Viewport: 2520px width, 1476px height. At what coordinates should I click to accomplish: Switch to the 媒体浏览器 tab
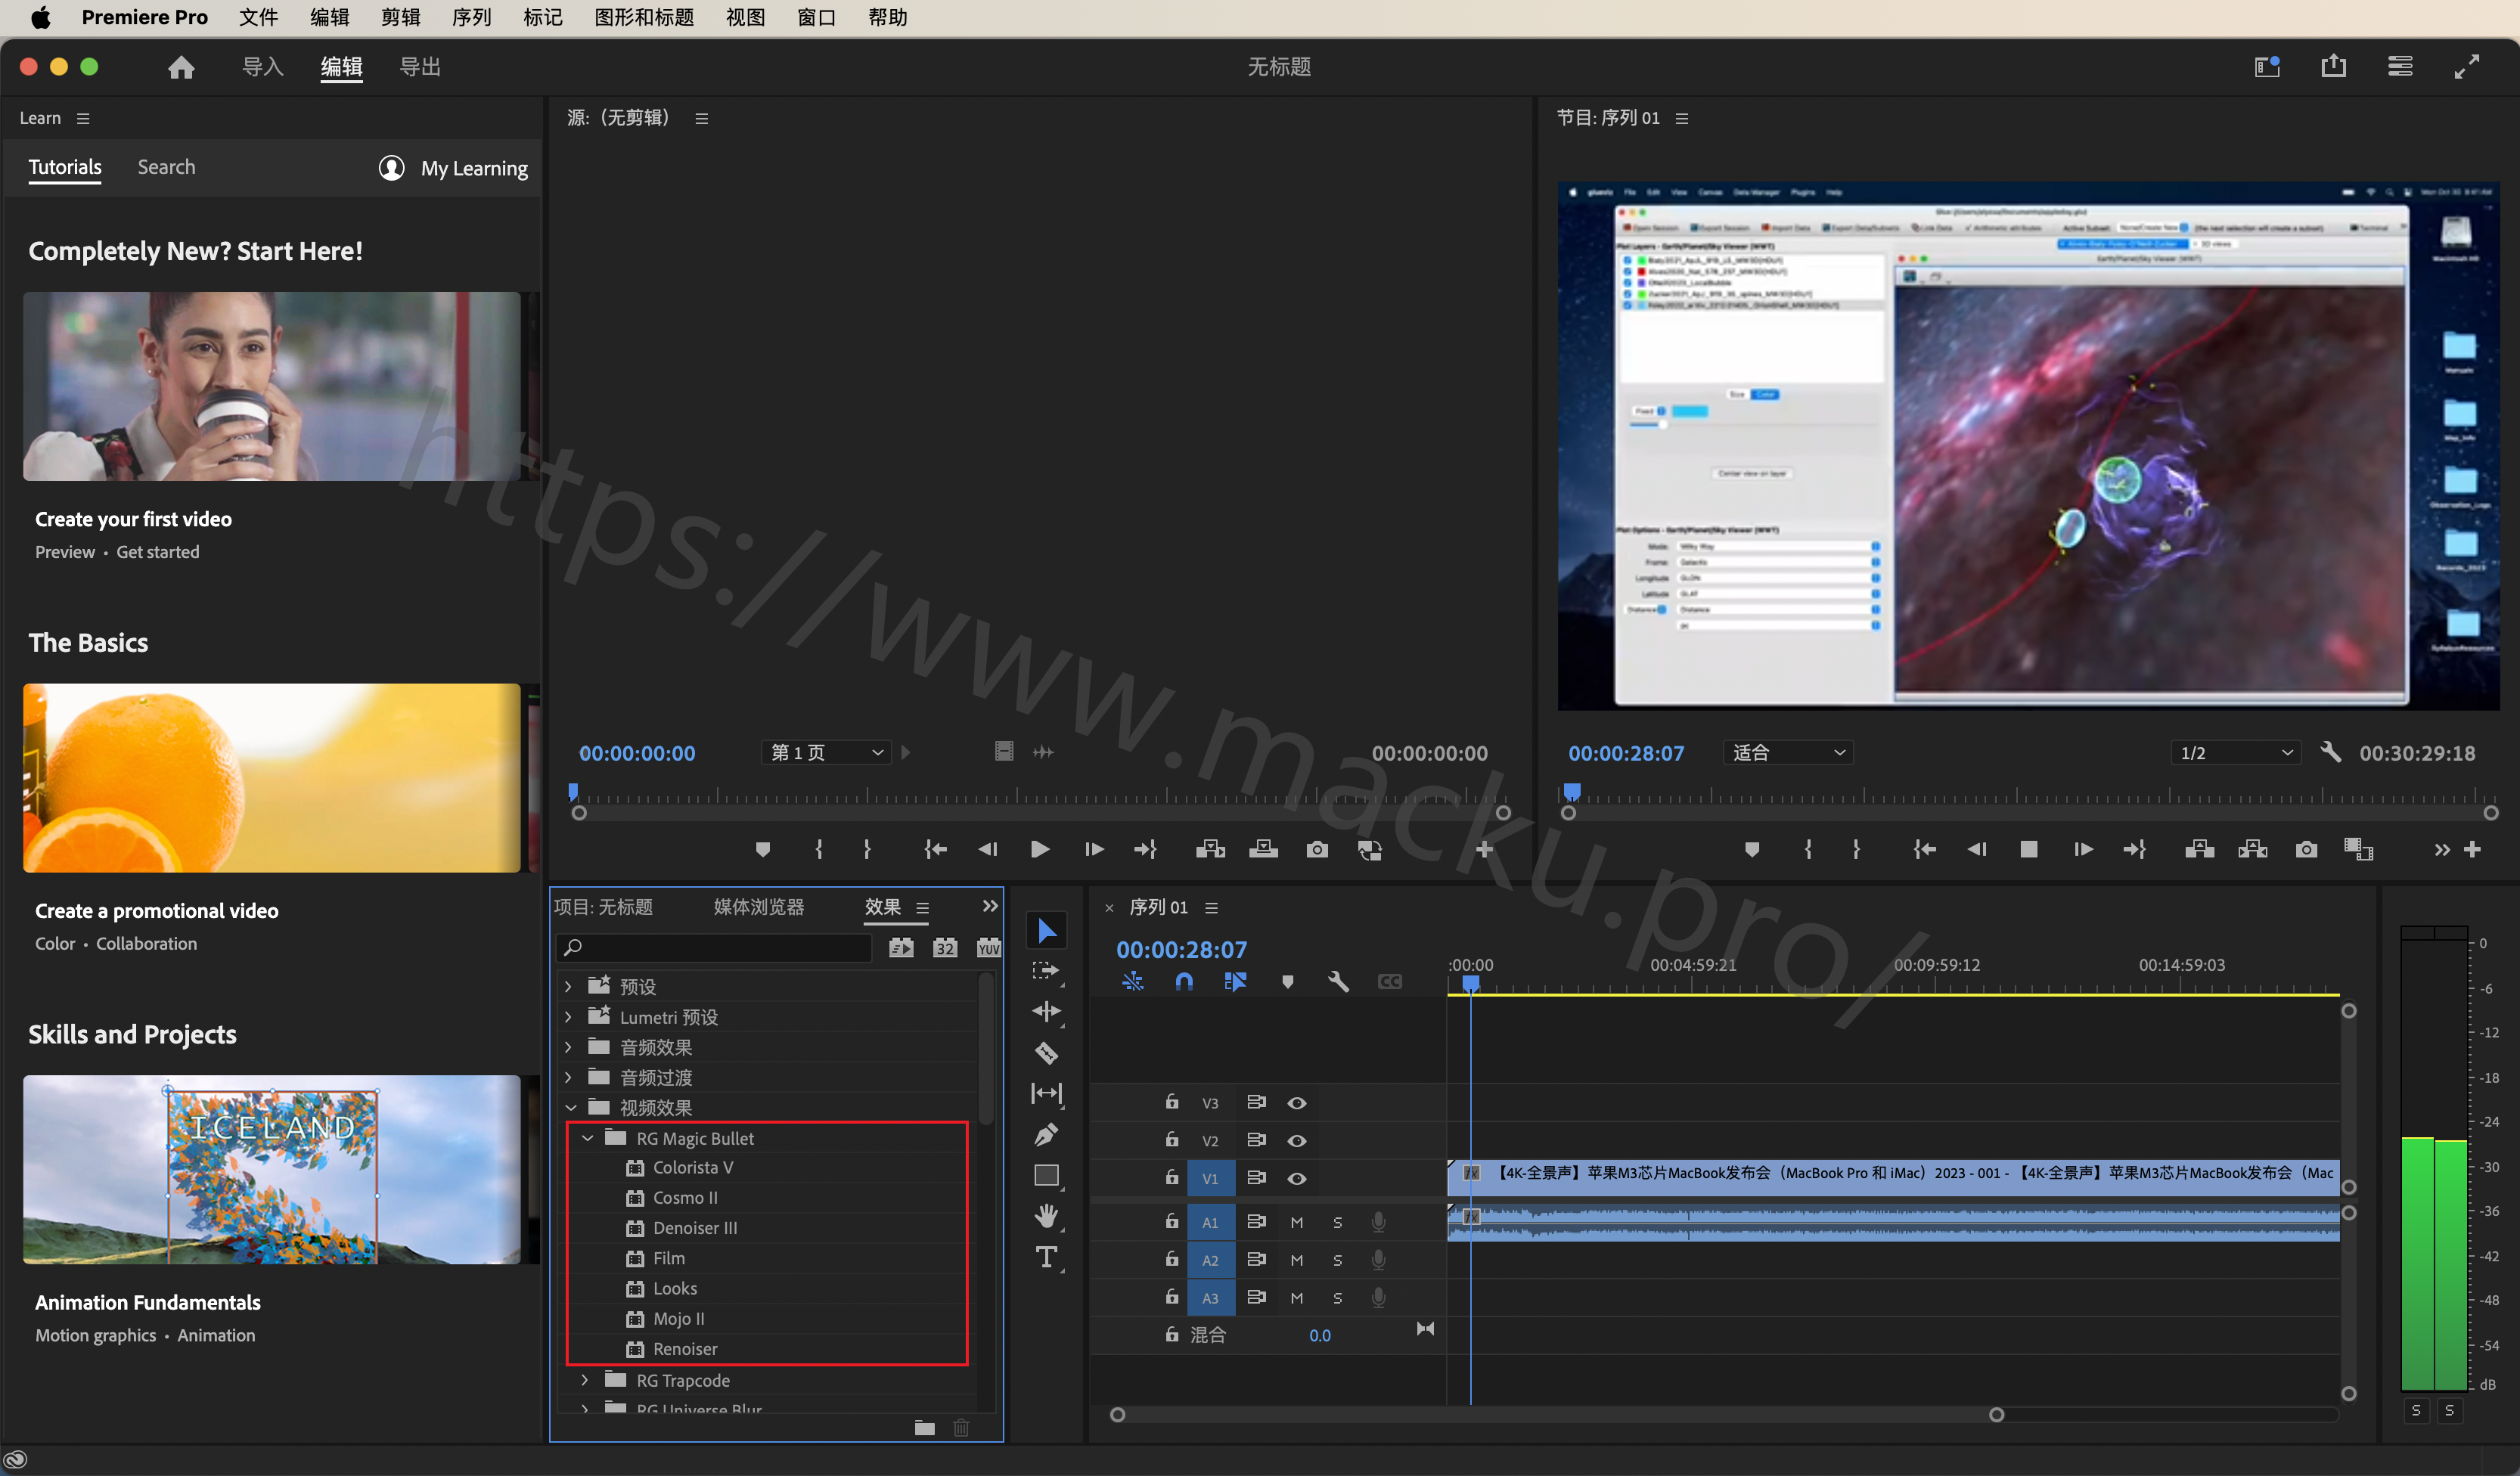coord(759,907)
